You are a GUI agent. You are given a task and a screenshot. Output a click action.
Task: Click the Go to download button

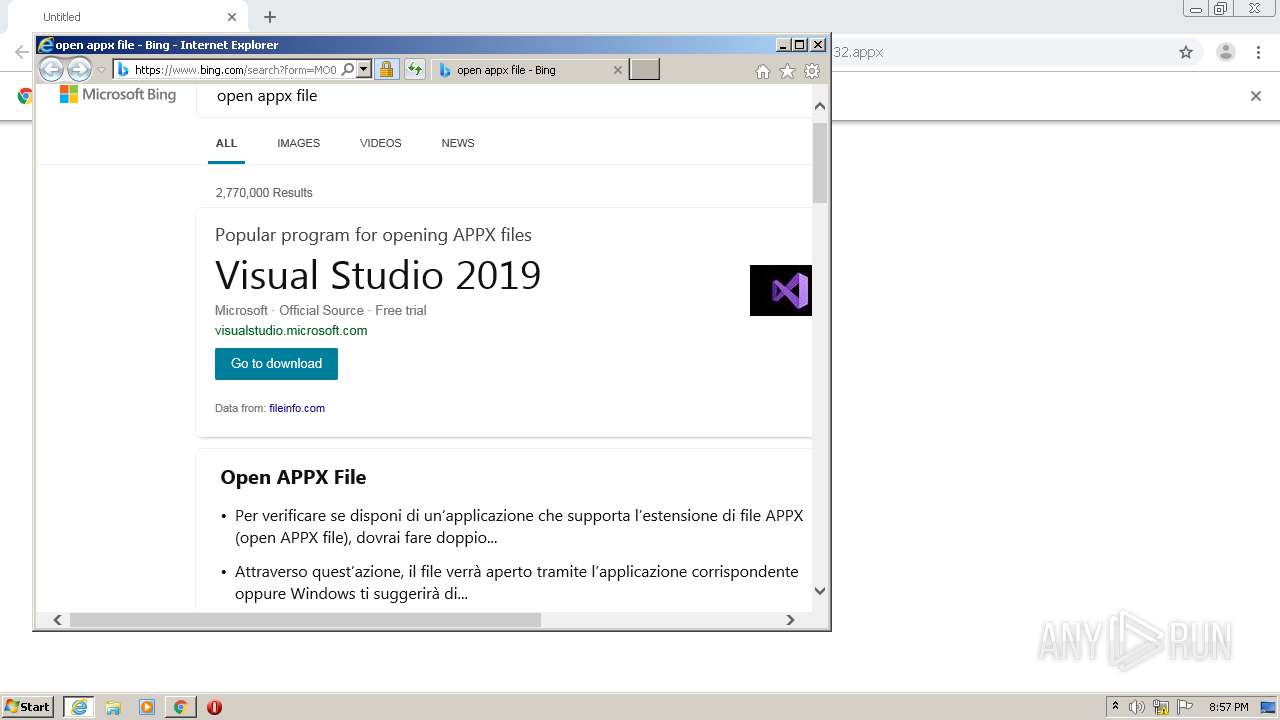276,364
